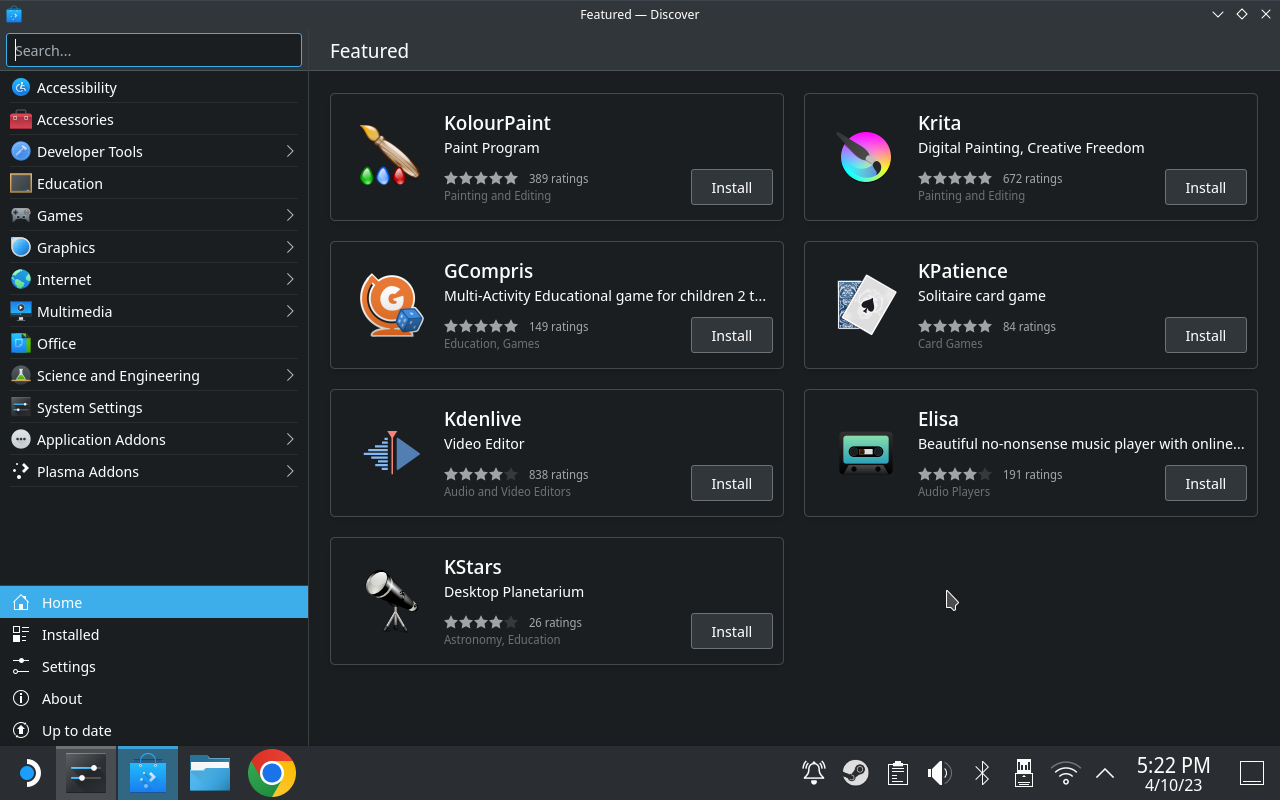Click the GCompris app icon

tap(391, 304)
